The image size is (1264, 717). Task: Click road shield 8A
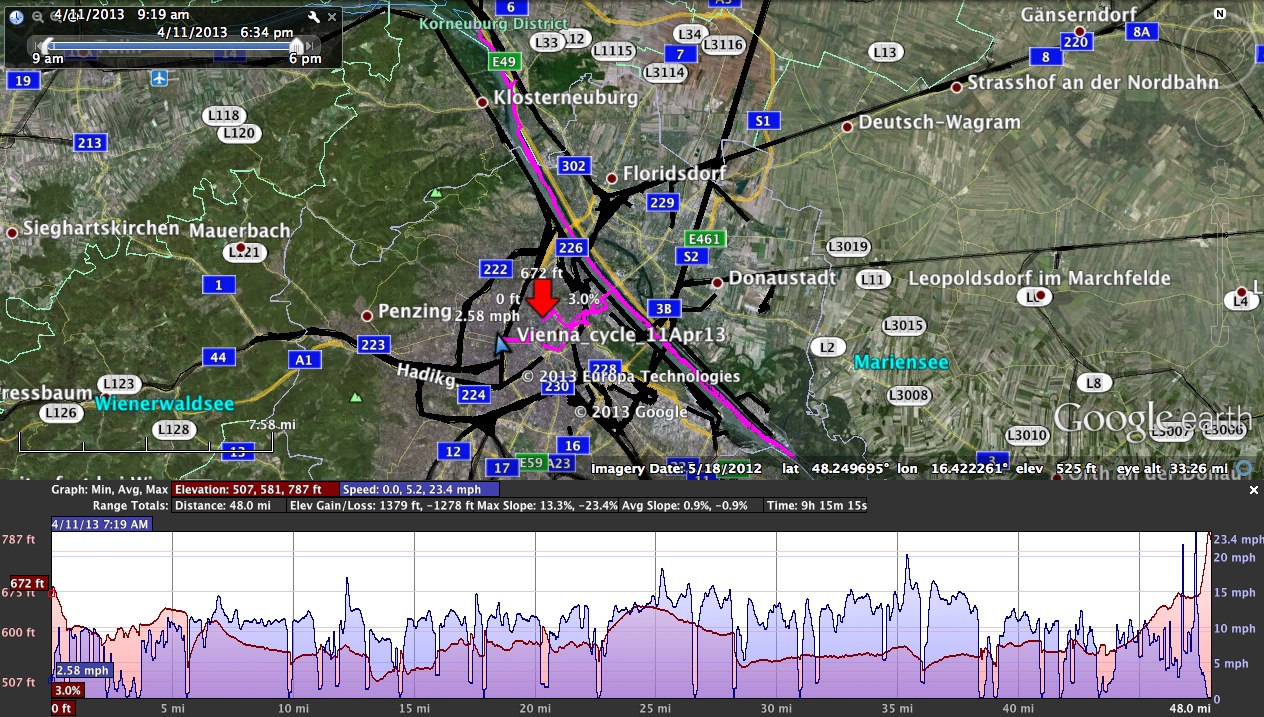(x=1141, y=32)
